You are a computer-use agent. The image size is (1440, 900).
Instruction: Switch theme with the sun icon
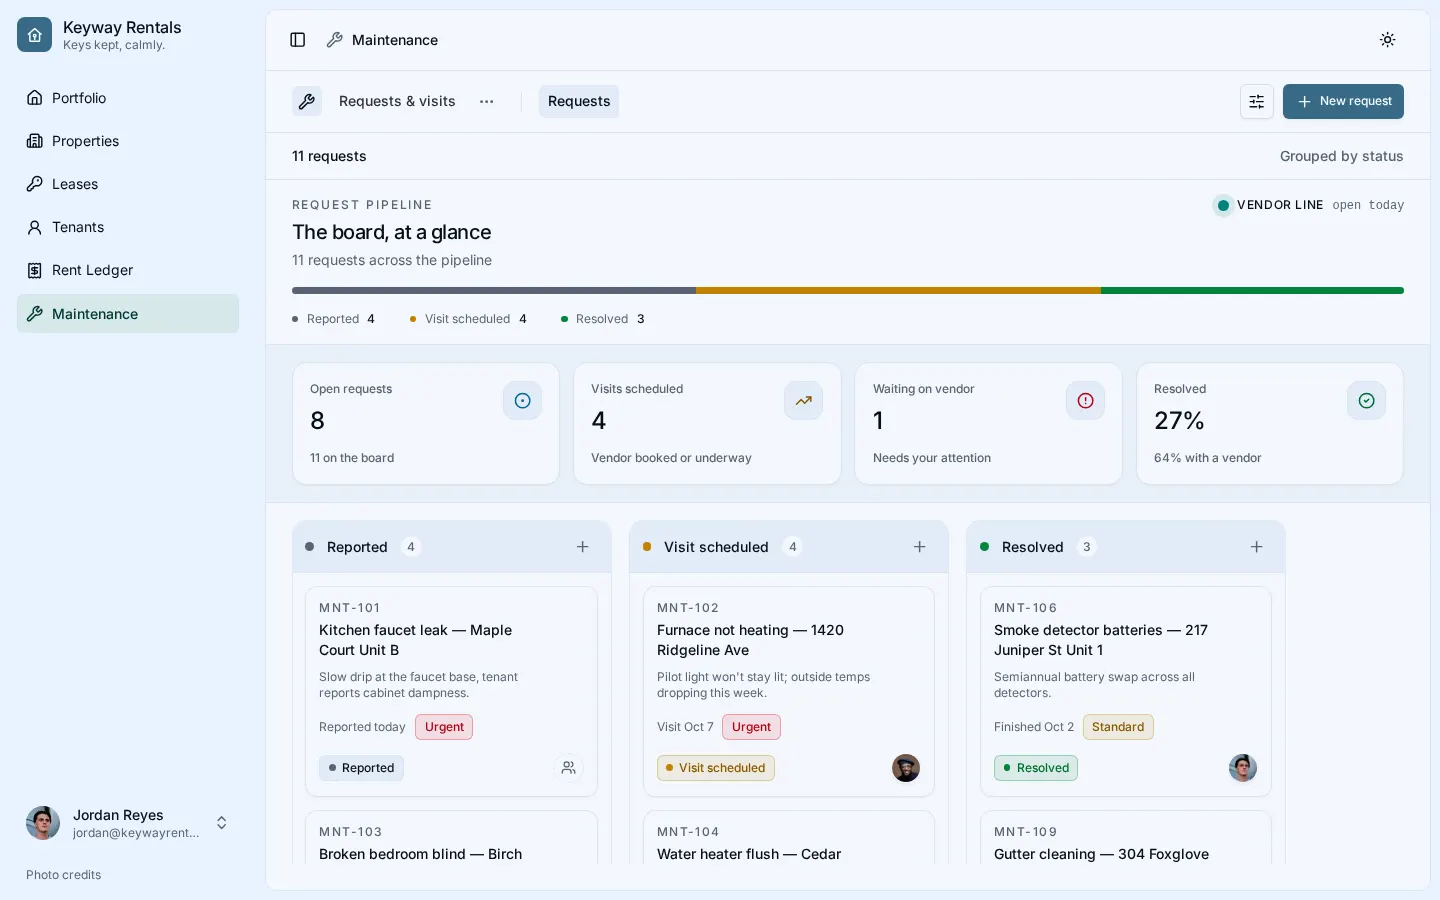point(1387,40)
